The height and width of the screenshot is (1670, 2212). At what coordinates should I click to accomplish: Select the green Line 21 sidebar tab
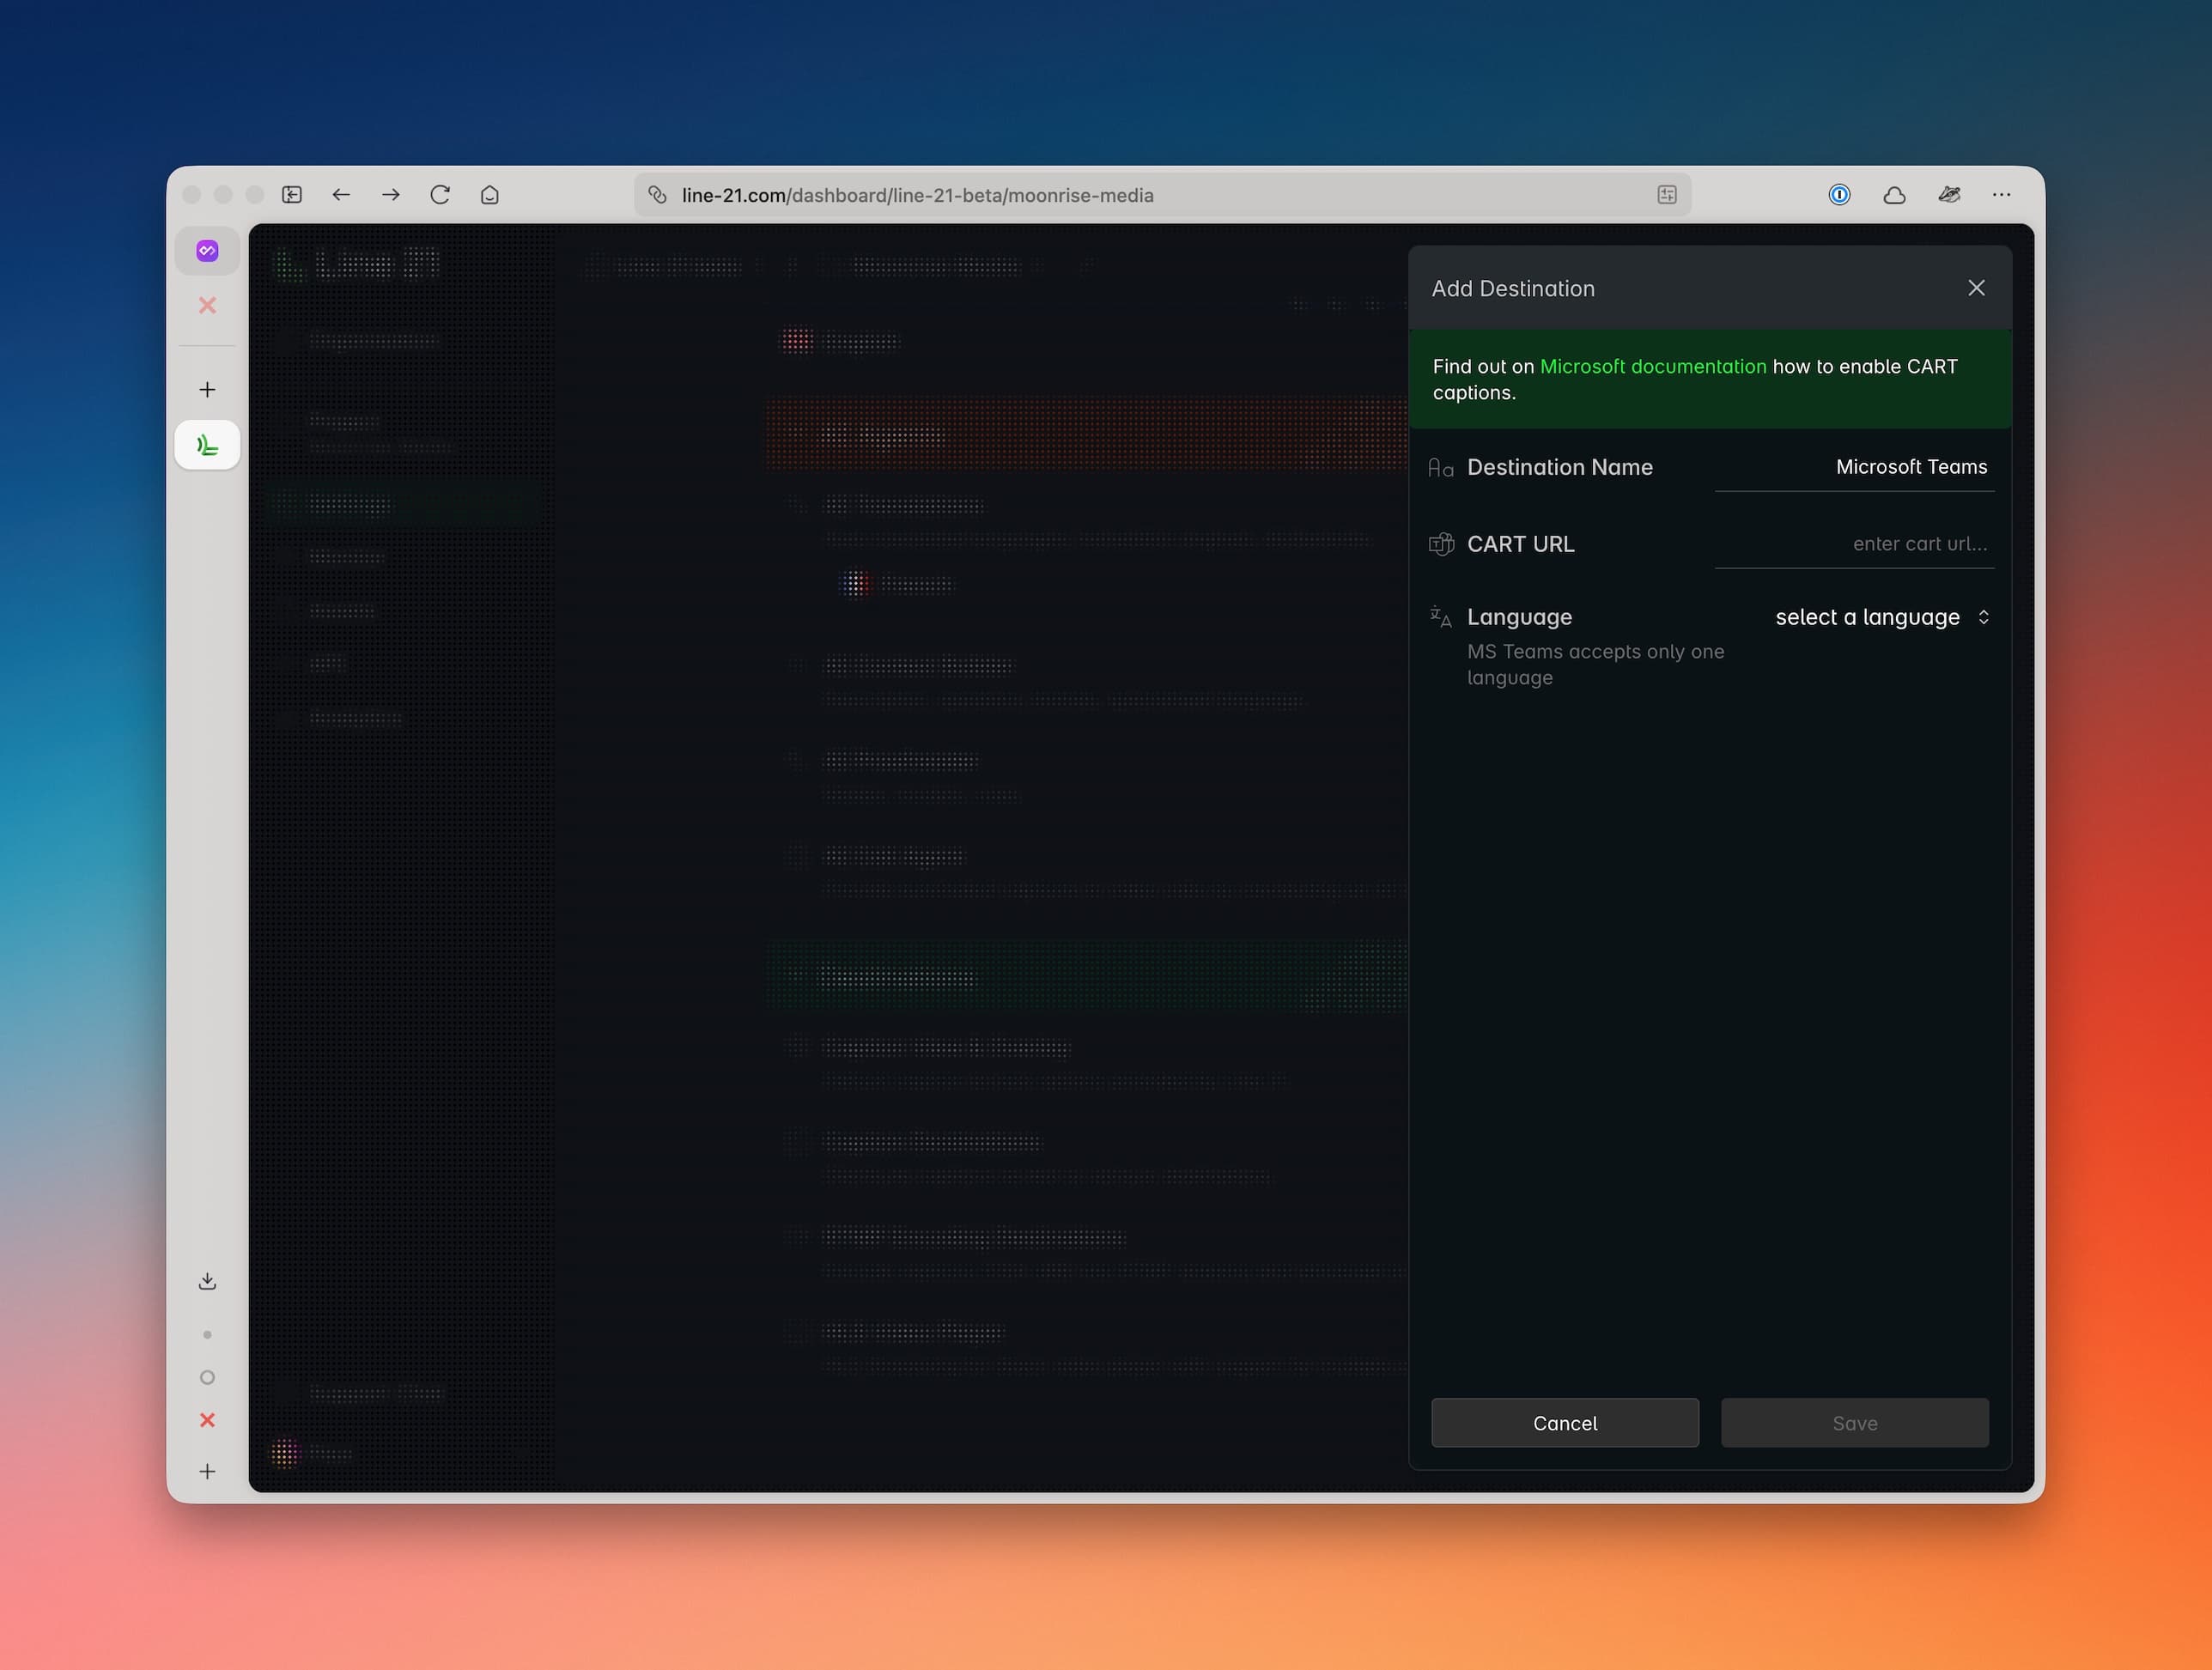207,445
